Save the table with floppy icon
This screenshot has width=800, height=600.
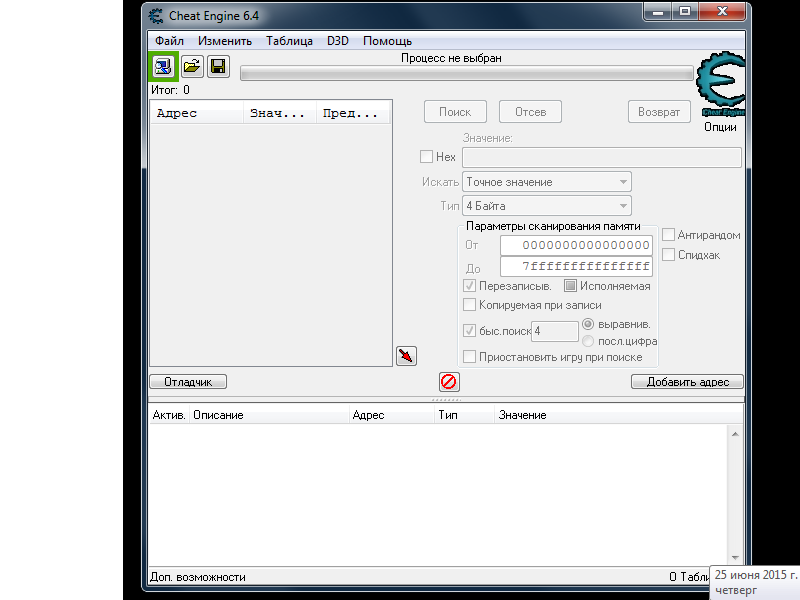[x=218, y=66]
